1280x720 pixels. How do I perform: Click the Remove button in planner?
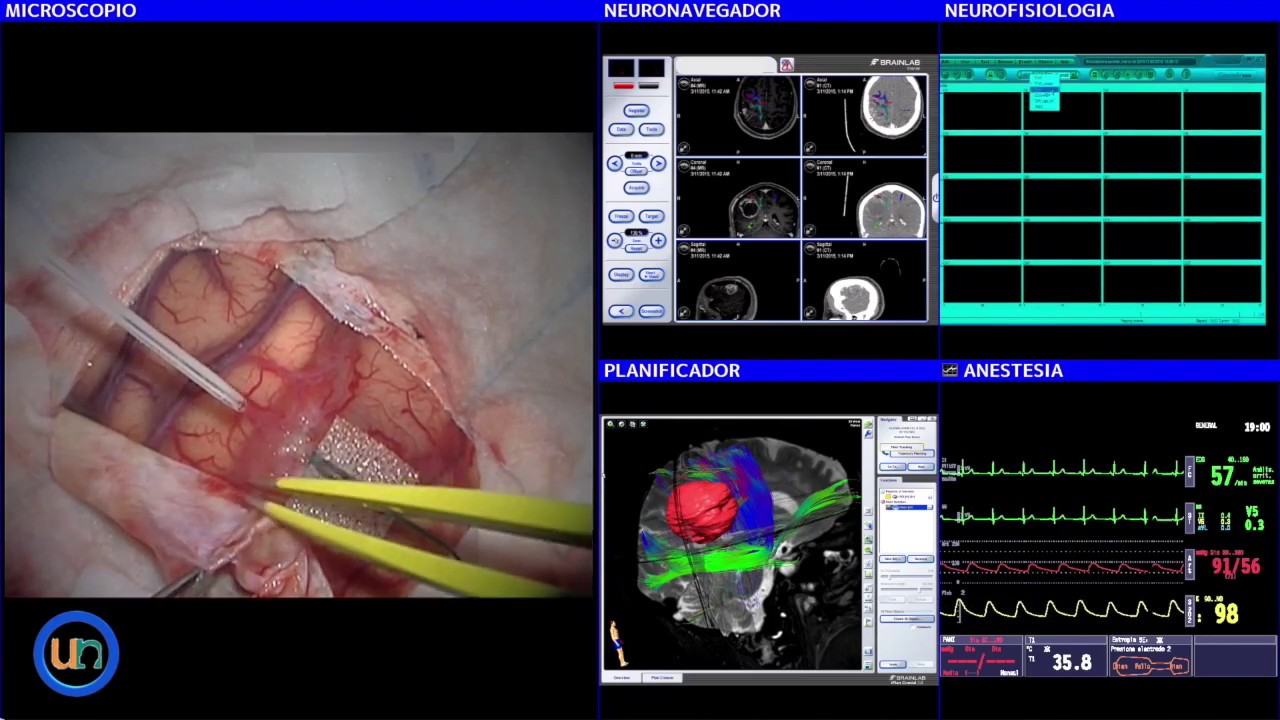tap(921, 559)
